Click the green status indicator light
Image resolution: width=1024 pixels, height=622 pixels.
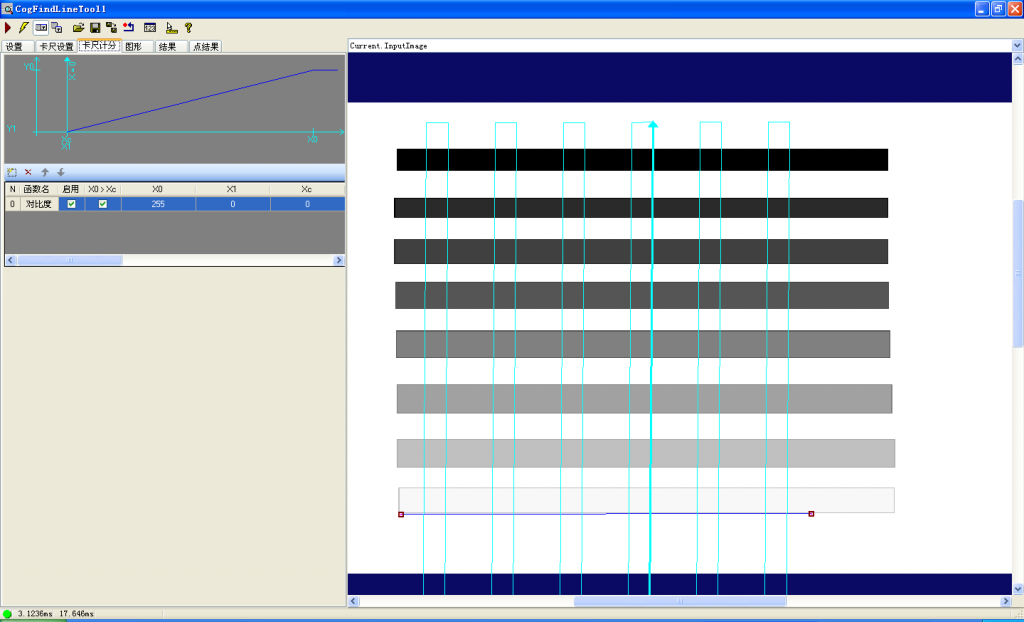click(7, 614)
